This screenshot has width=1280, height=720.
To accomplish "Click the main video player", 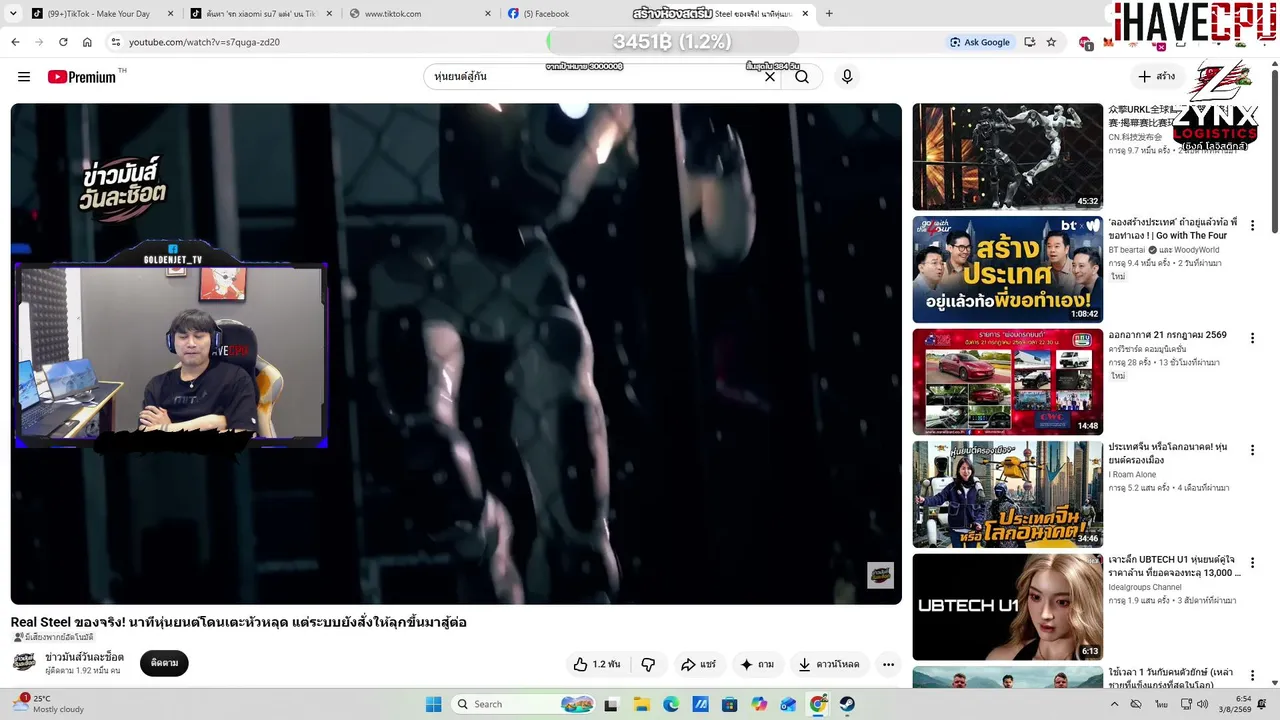I will coord(456,354).
